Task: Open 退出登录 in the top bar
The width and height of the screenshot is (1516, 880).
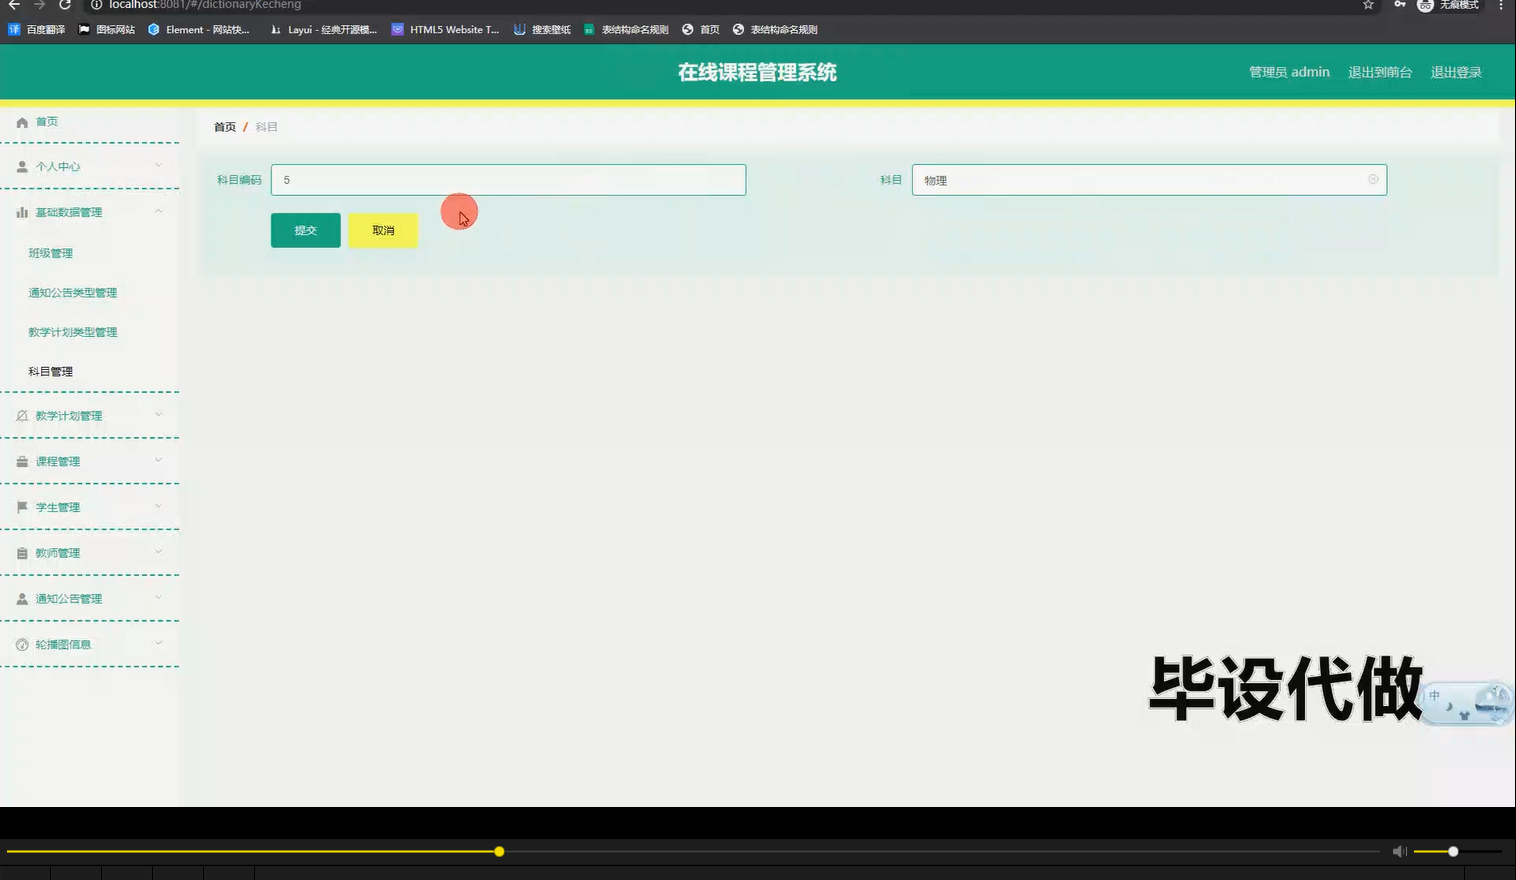Action: click(x=1456, y=71)
